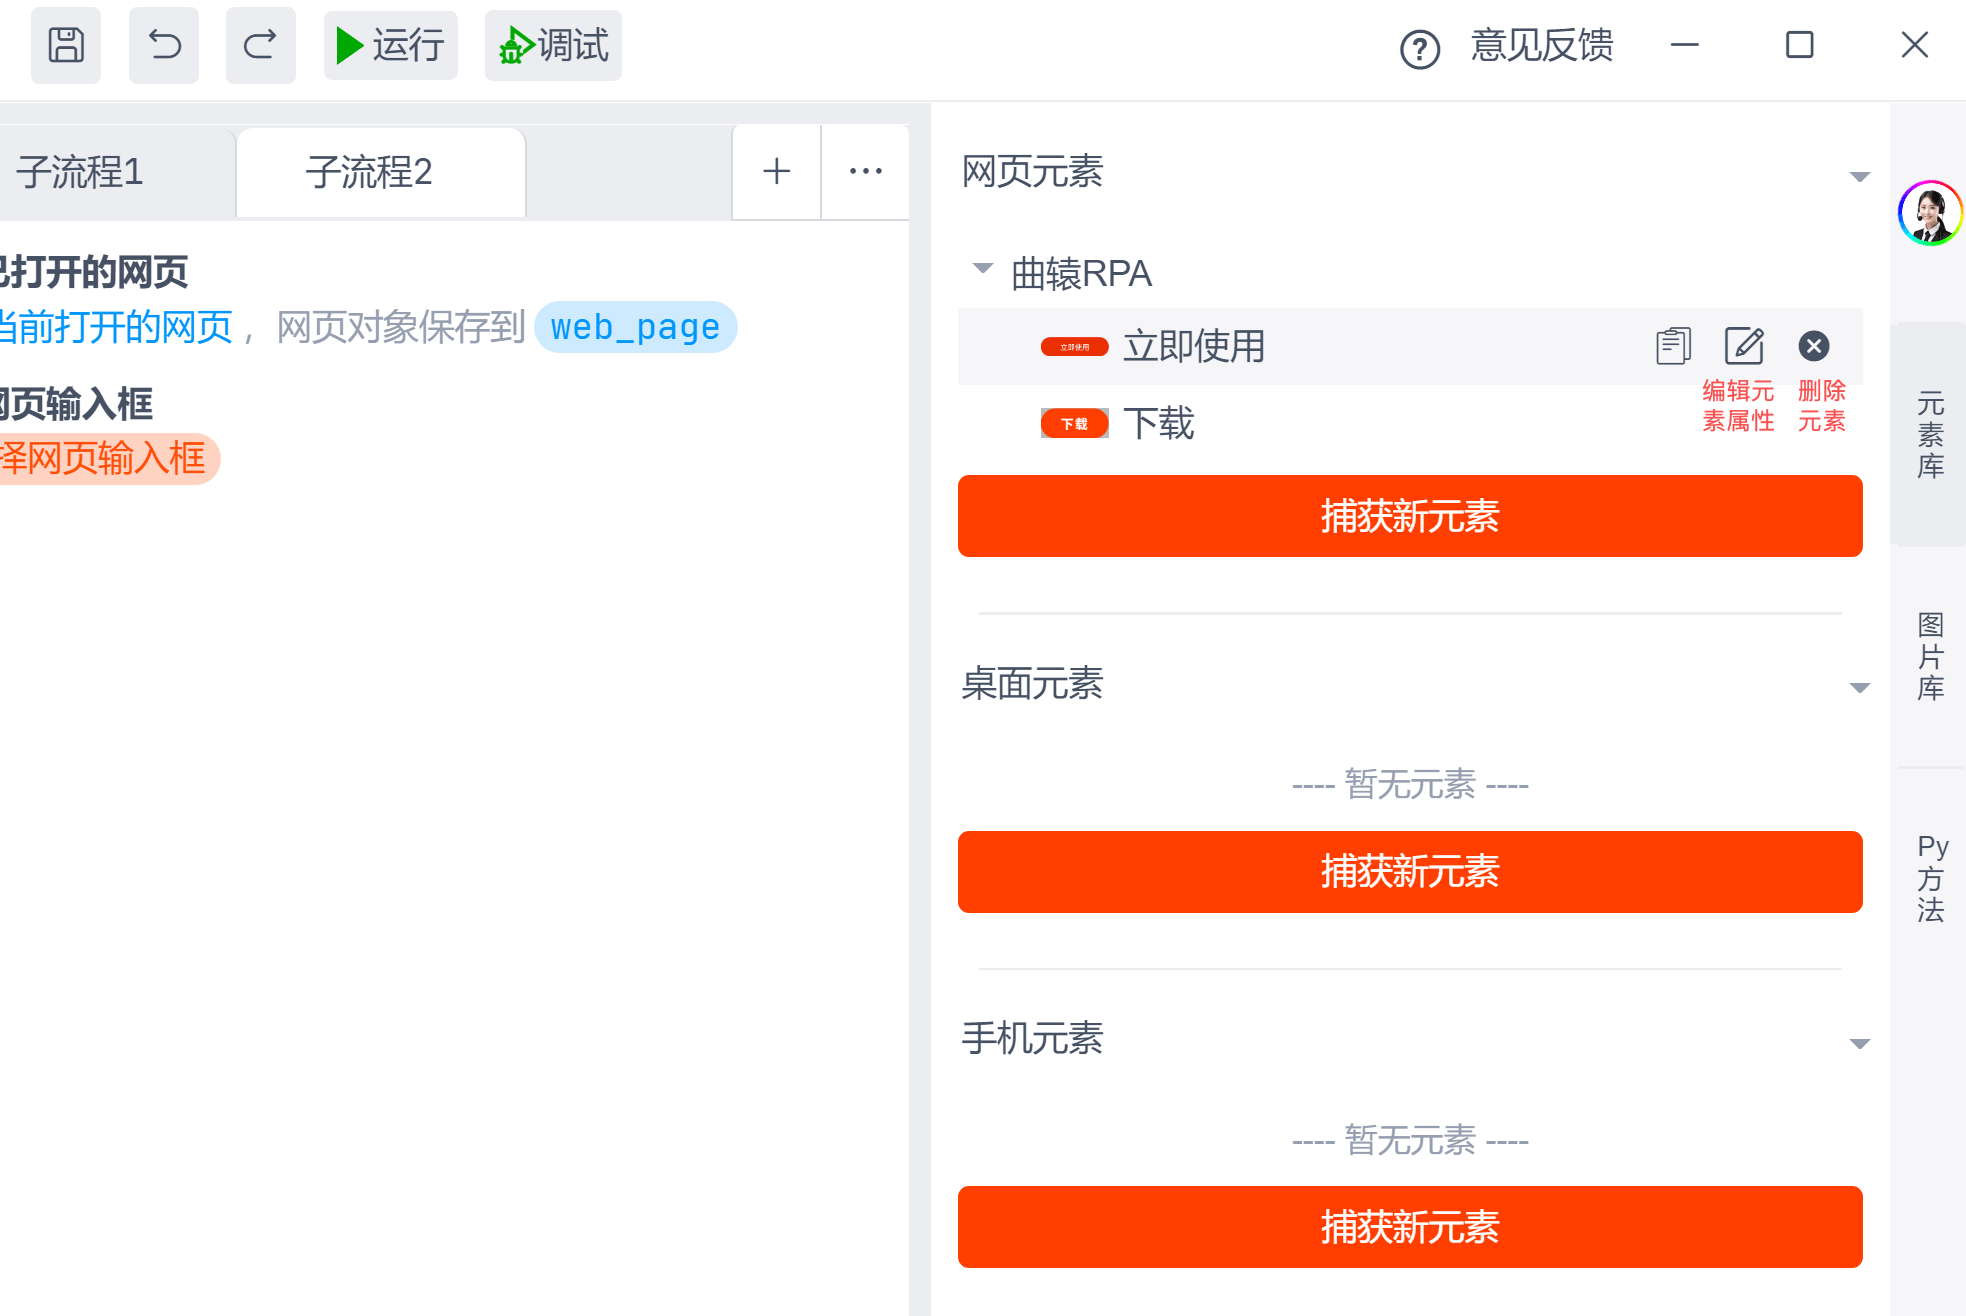Click the help question mark icon
Viewport: 1966px width, 1316px height.
[x=1419, y=48]
